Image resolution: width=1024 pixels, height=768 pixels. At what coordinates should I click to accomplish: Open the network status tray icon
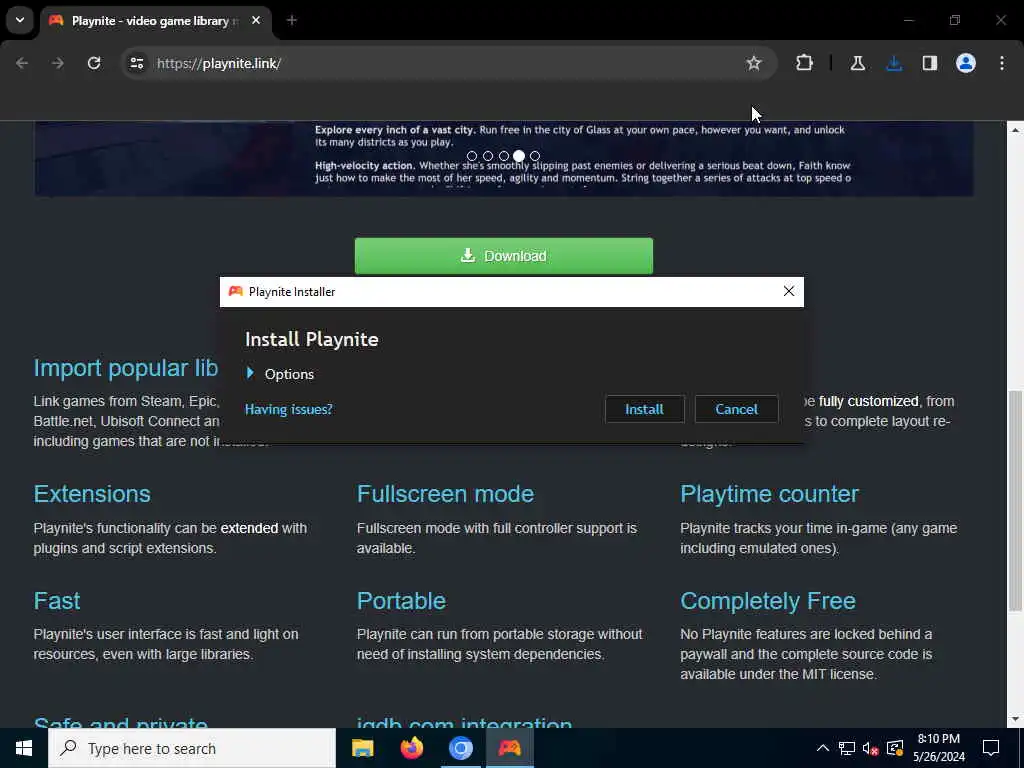pyautogui.click(x=847, y=748)
